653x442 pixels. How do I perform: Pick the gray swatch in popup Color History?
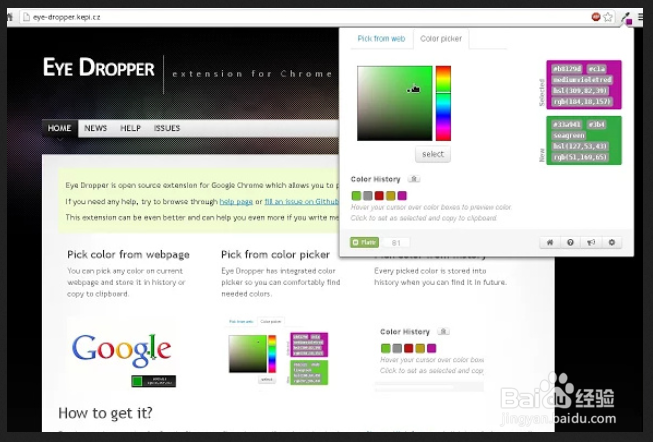(x=367, y=195)
